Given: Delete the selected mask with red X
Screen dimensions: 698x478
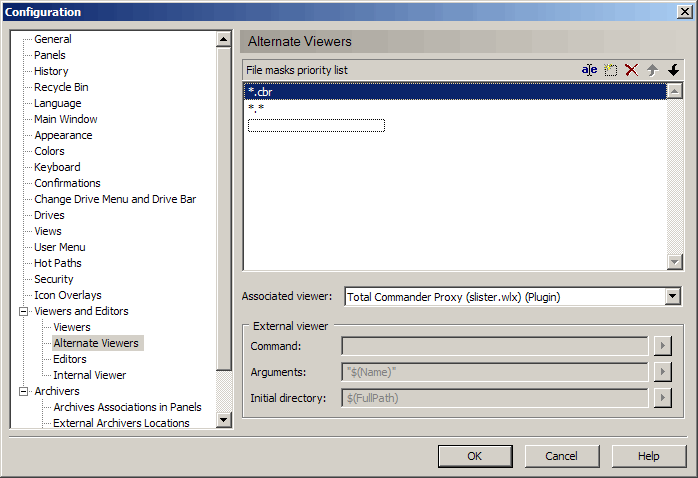Looking at the screenshot, I should (631, 70).
